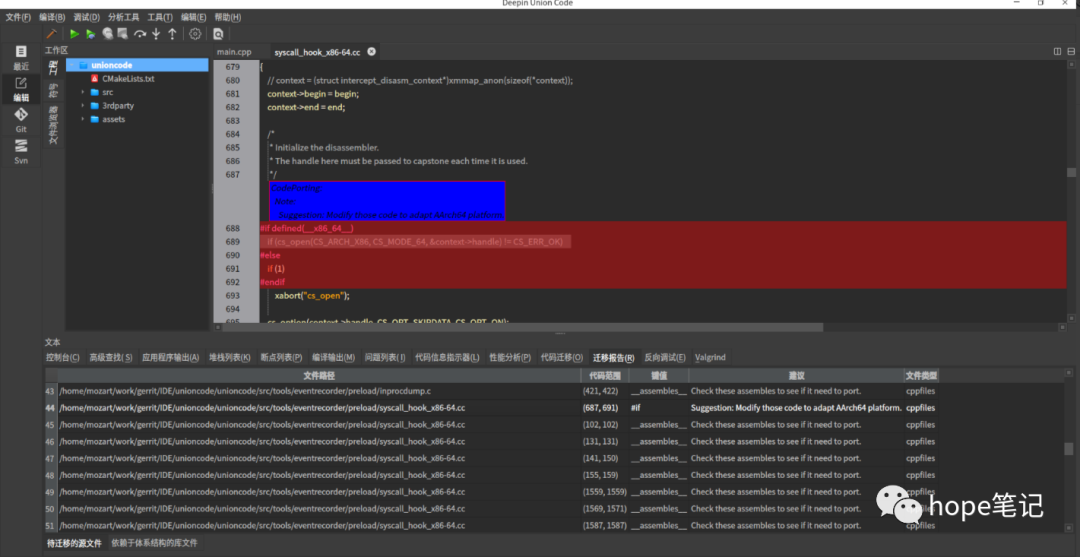This screenshot has height=557, width=1080.
Task: Open the 工具(T) menu
Action: pyautogui.click(x=160, y=17)
